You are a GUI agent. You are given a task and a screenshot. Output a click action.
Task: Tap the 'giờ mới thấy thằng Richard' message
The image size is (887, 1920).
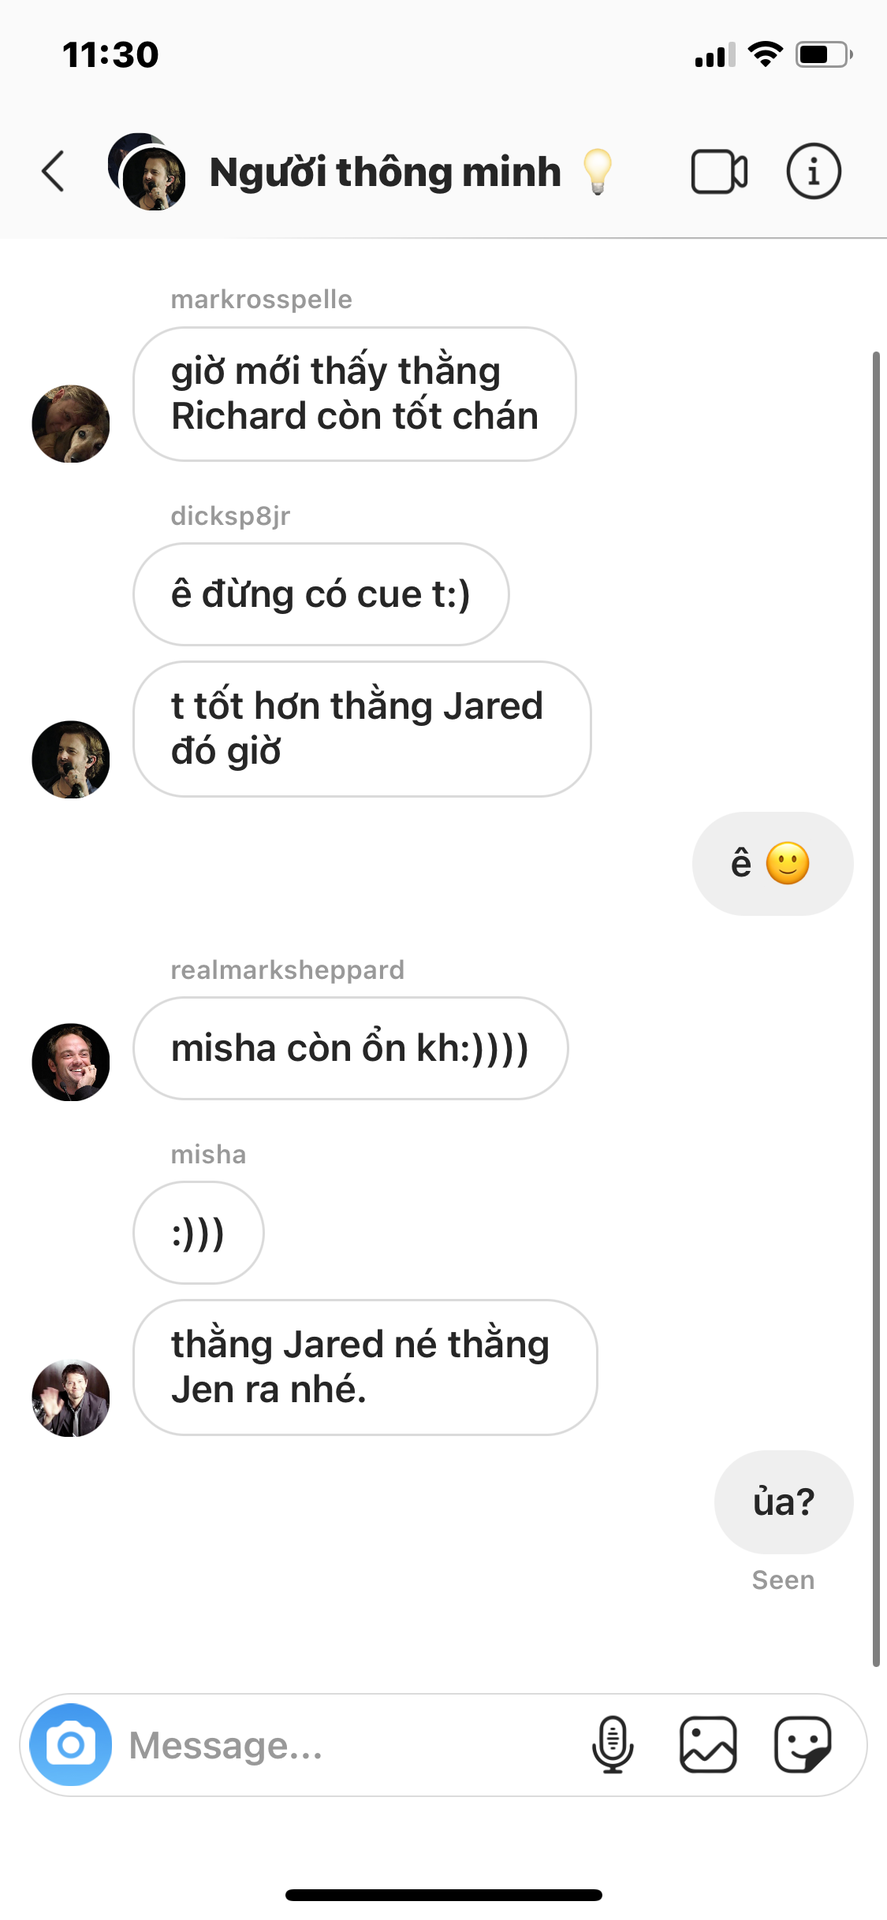(x=354, y=394)
